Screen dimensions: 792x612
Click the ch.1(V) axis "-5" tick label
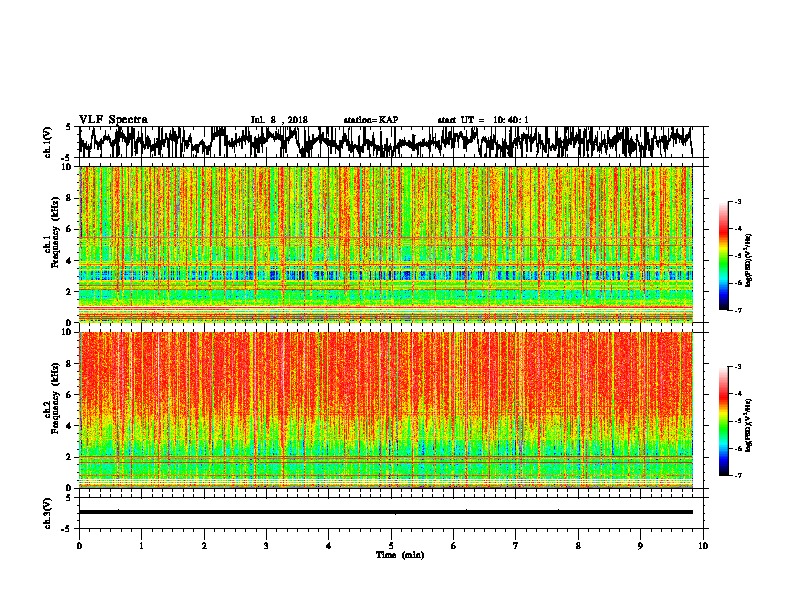pyautogui.click(x=67, y=157)
